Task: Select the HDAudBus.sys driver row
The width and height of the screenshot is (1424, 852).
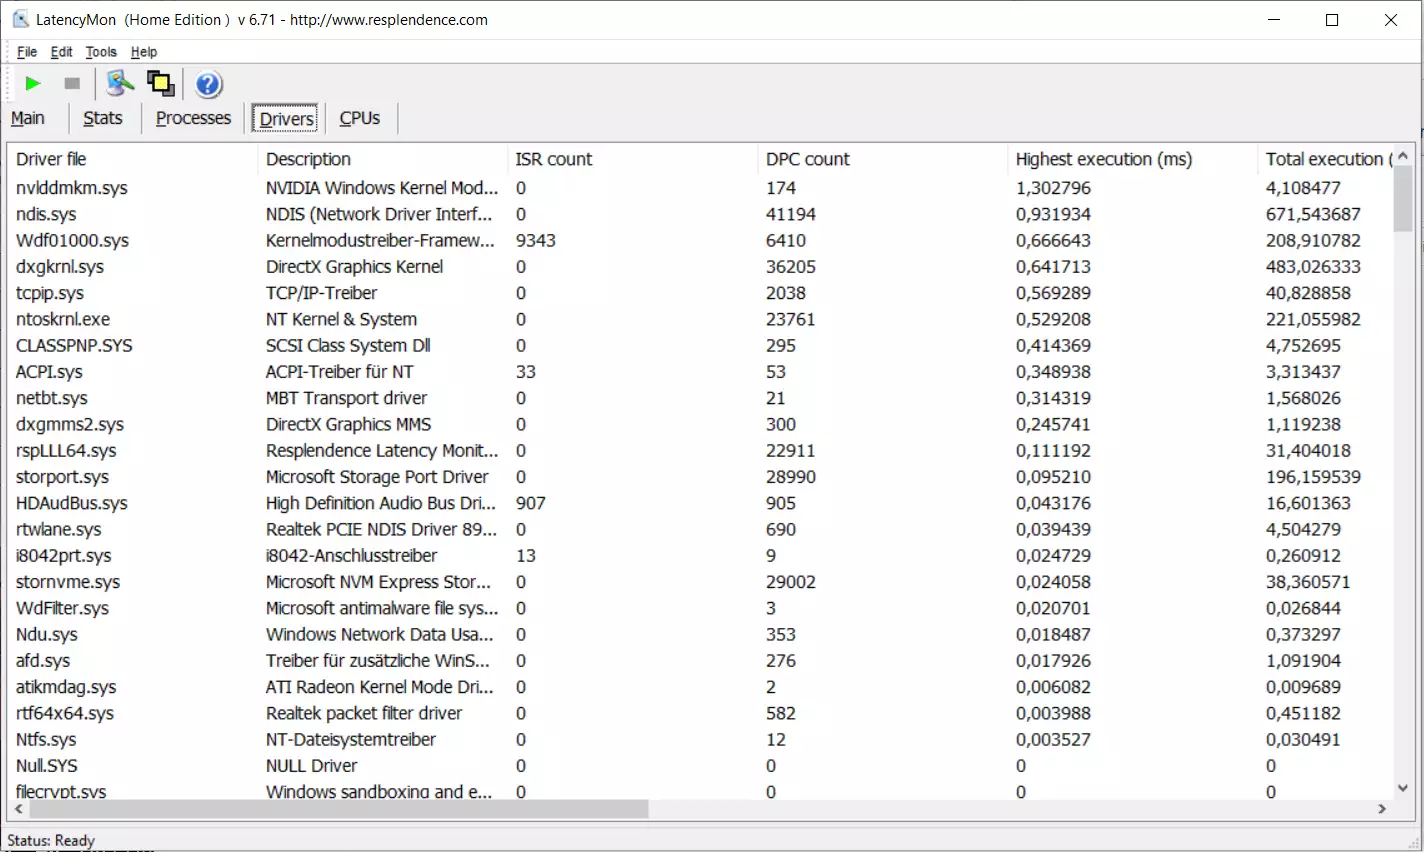Action: [700, 503]
